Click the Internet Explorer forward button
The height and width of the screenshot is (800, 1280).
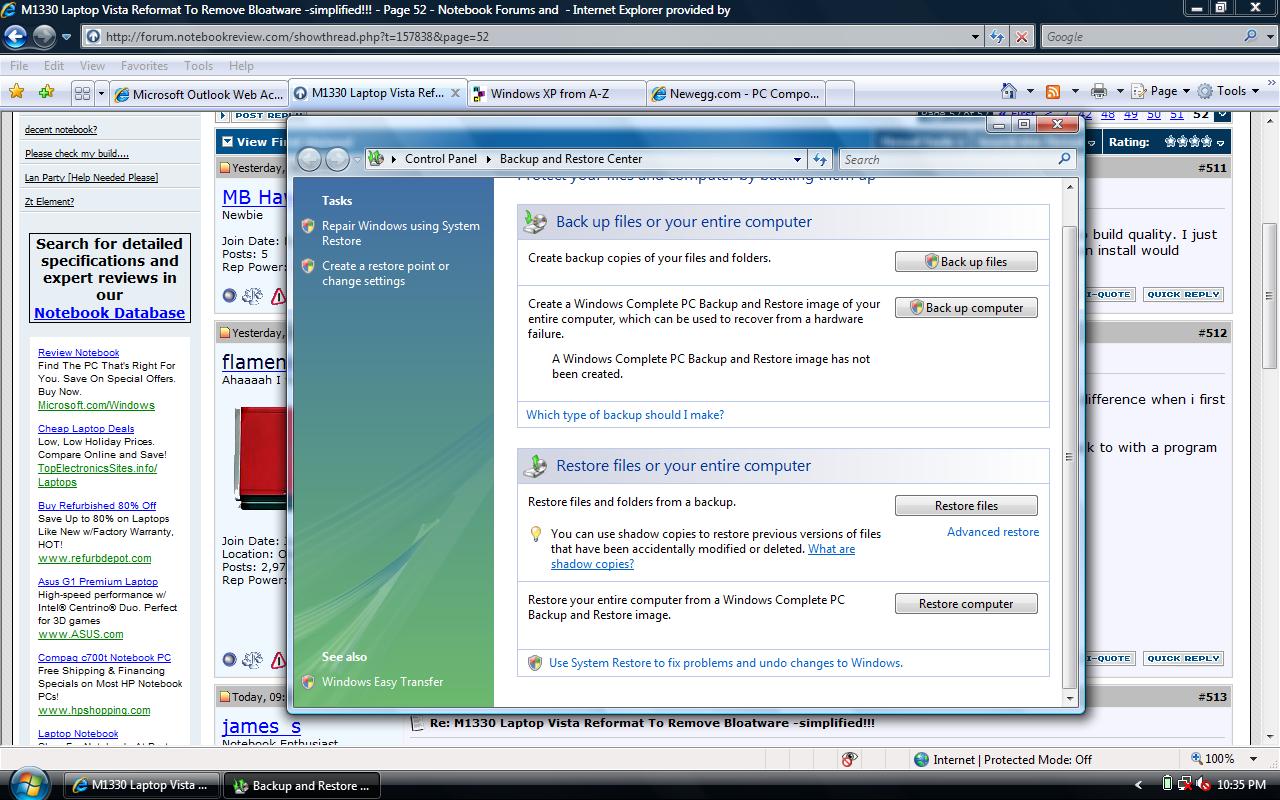point(44,37)
